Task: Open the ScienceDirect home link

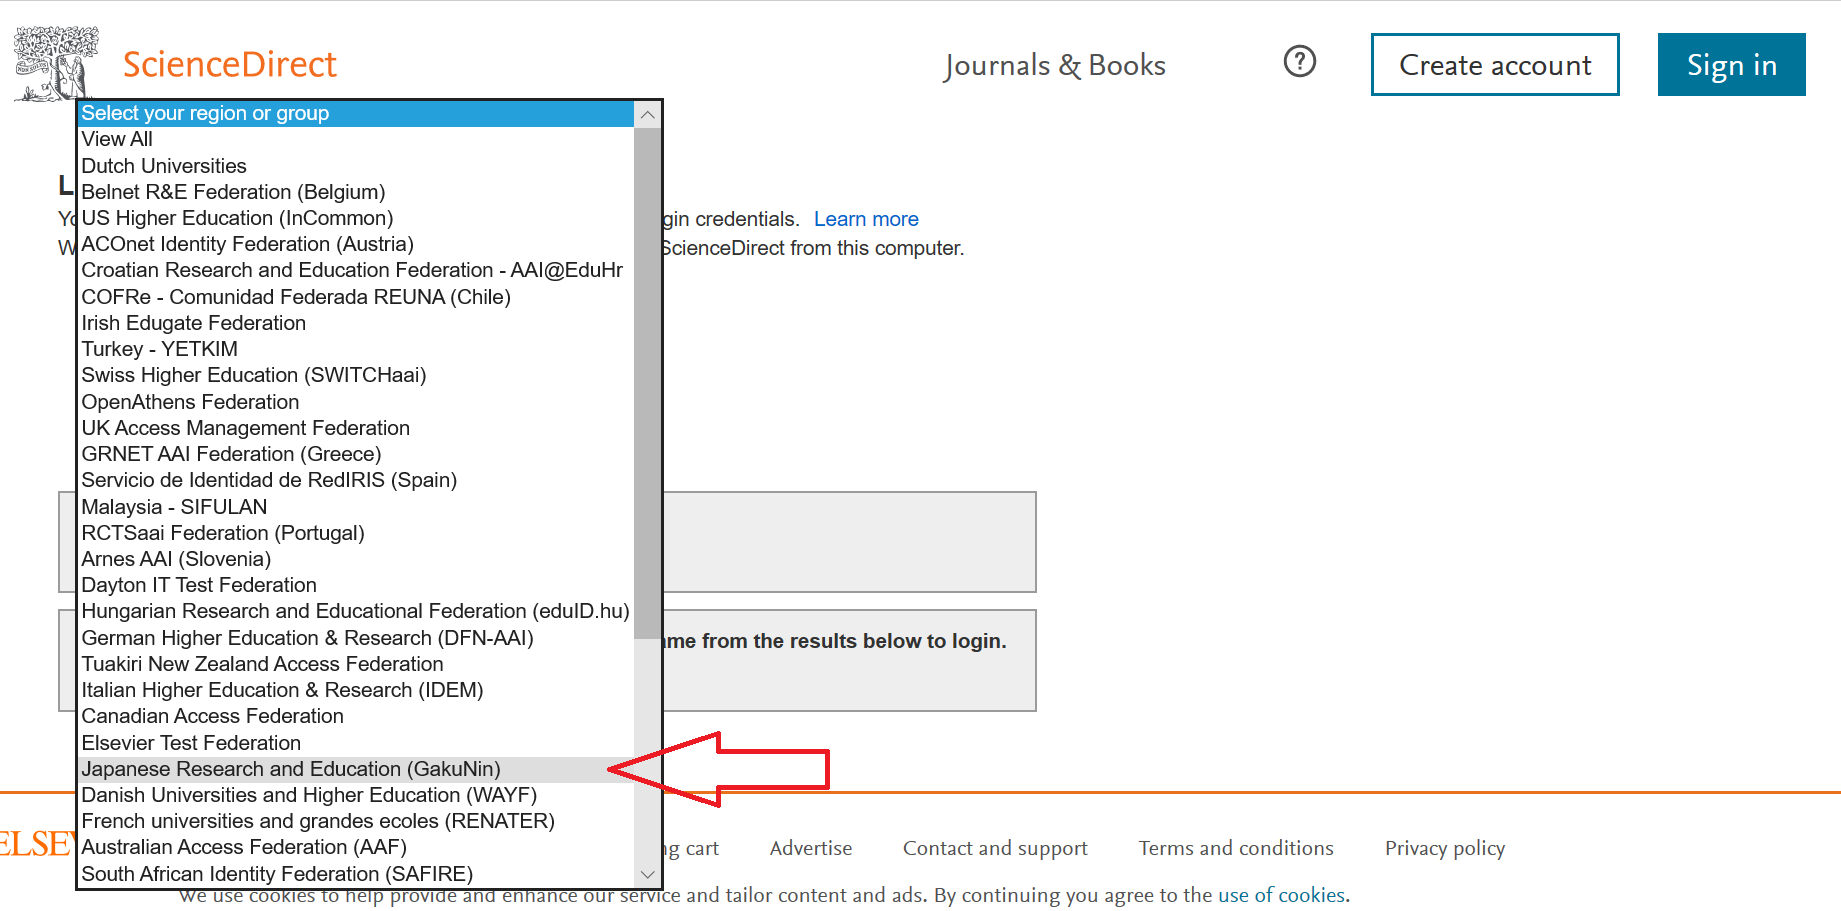Action: point(229,64)
